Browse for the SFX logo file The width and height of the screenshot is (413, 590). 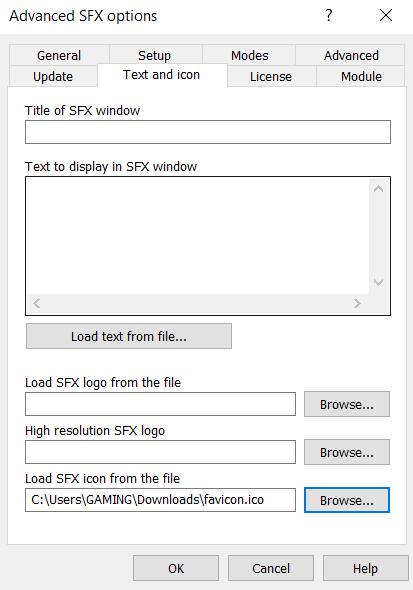347,404
